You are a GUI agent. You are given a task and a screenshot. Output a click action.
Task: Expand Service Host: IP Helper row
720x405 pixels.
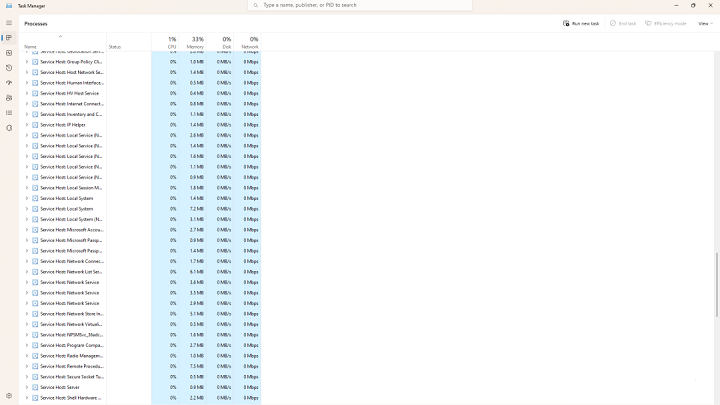tap(27, 125)
